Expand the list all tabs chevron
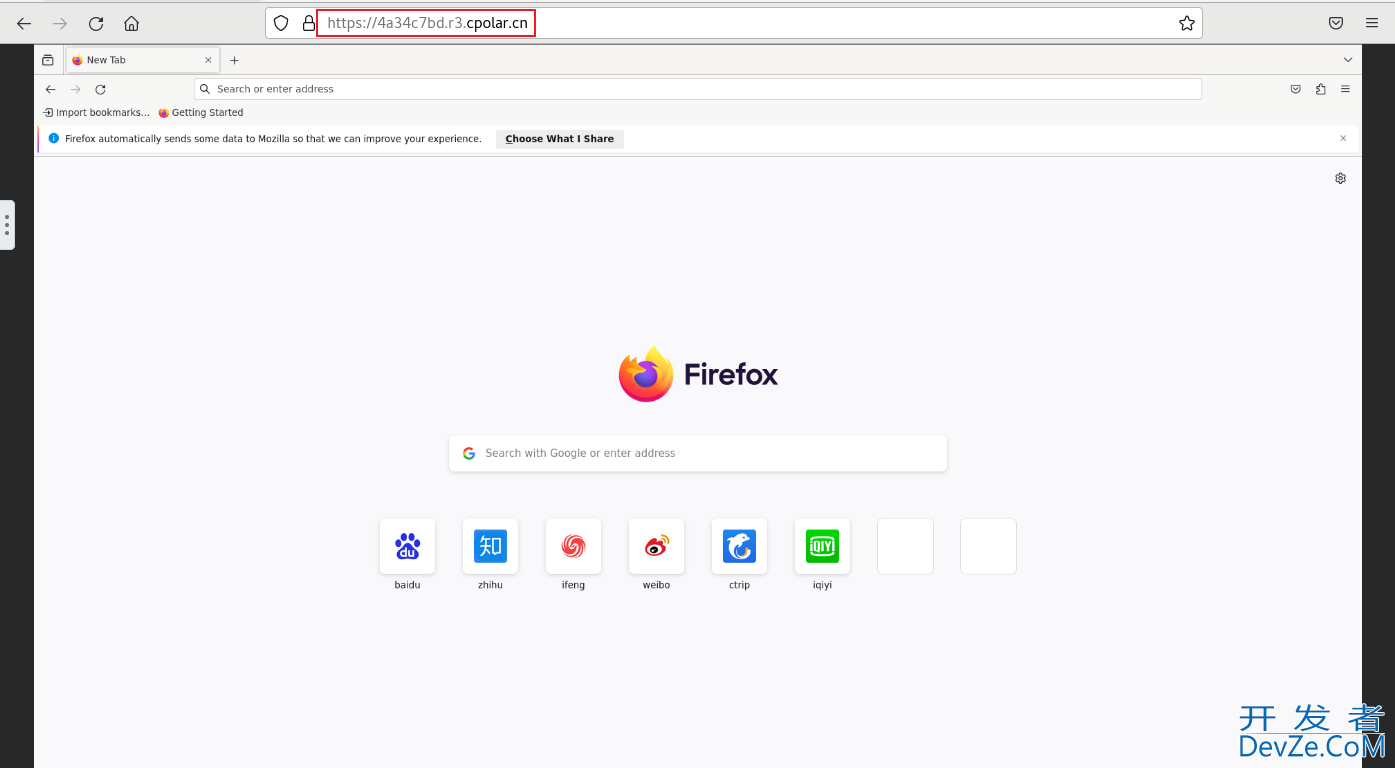 coord(1348,60)
